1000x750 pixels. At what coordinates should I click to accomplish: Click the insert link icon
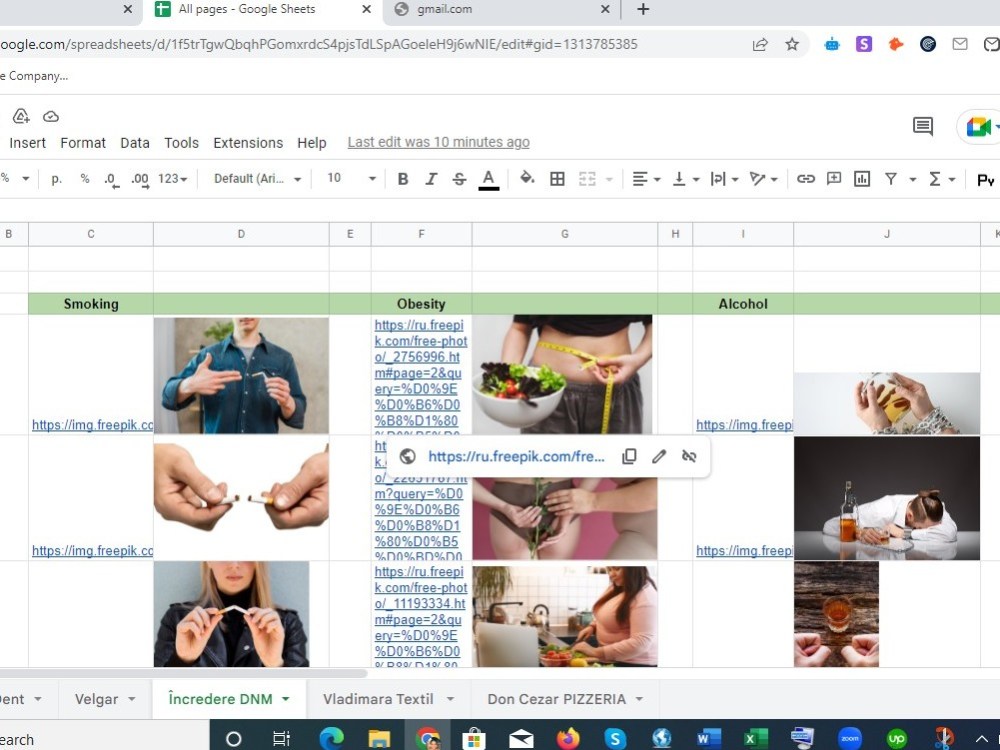click(x=805, y=179)
